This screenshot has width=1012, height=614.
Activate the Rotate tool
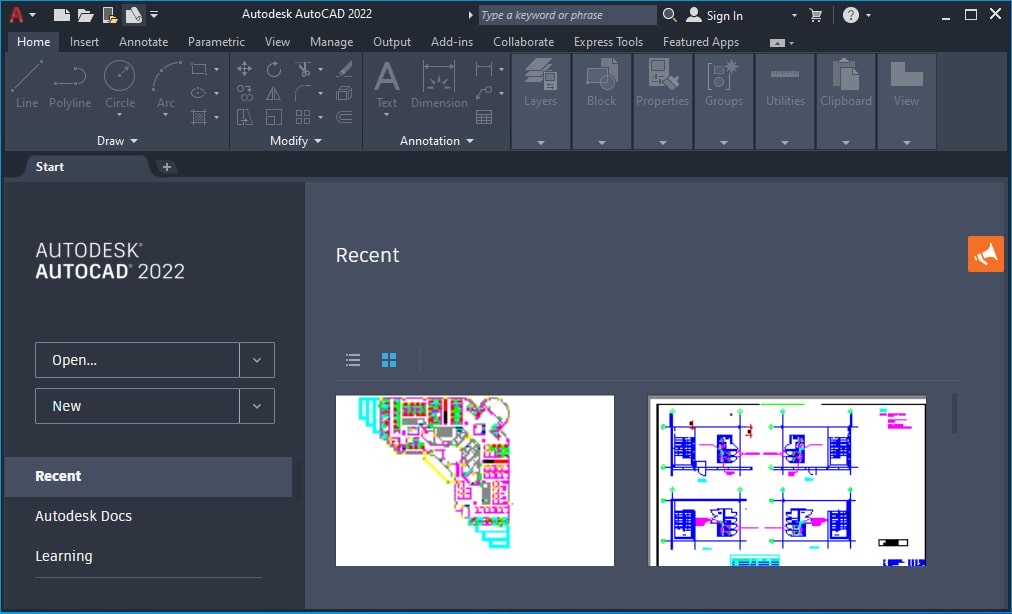[x=274, y=68]
